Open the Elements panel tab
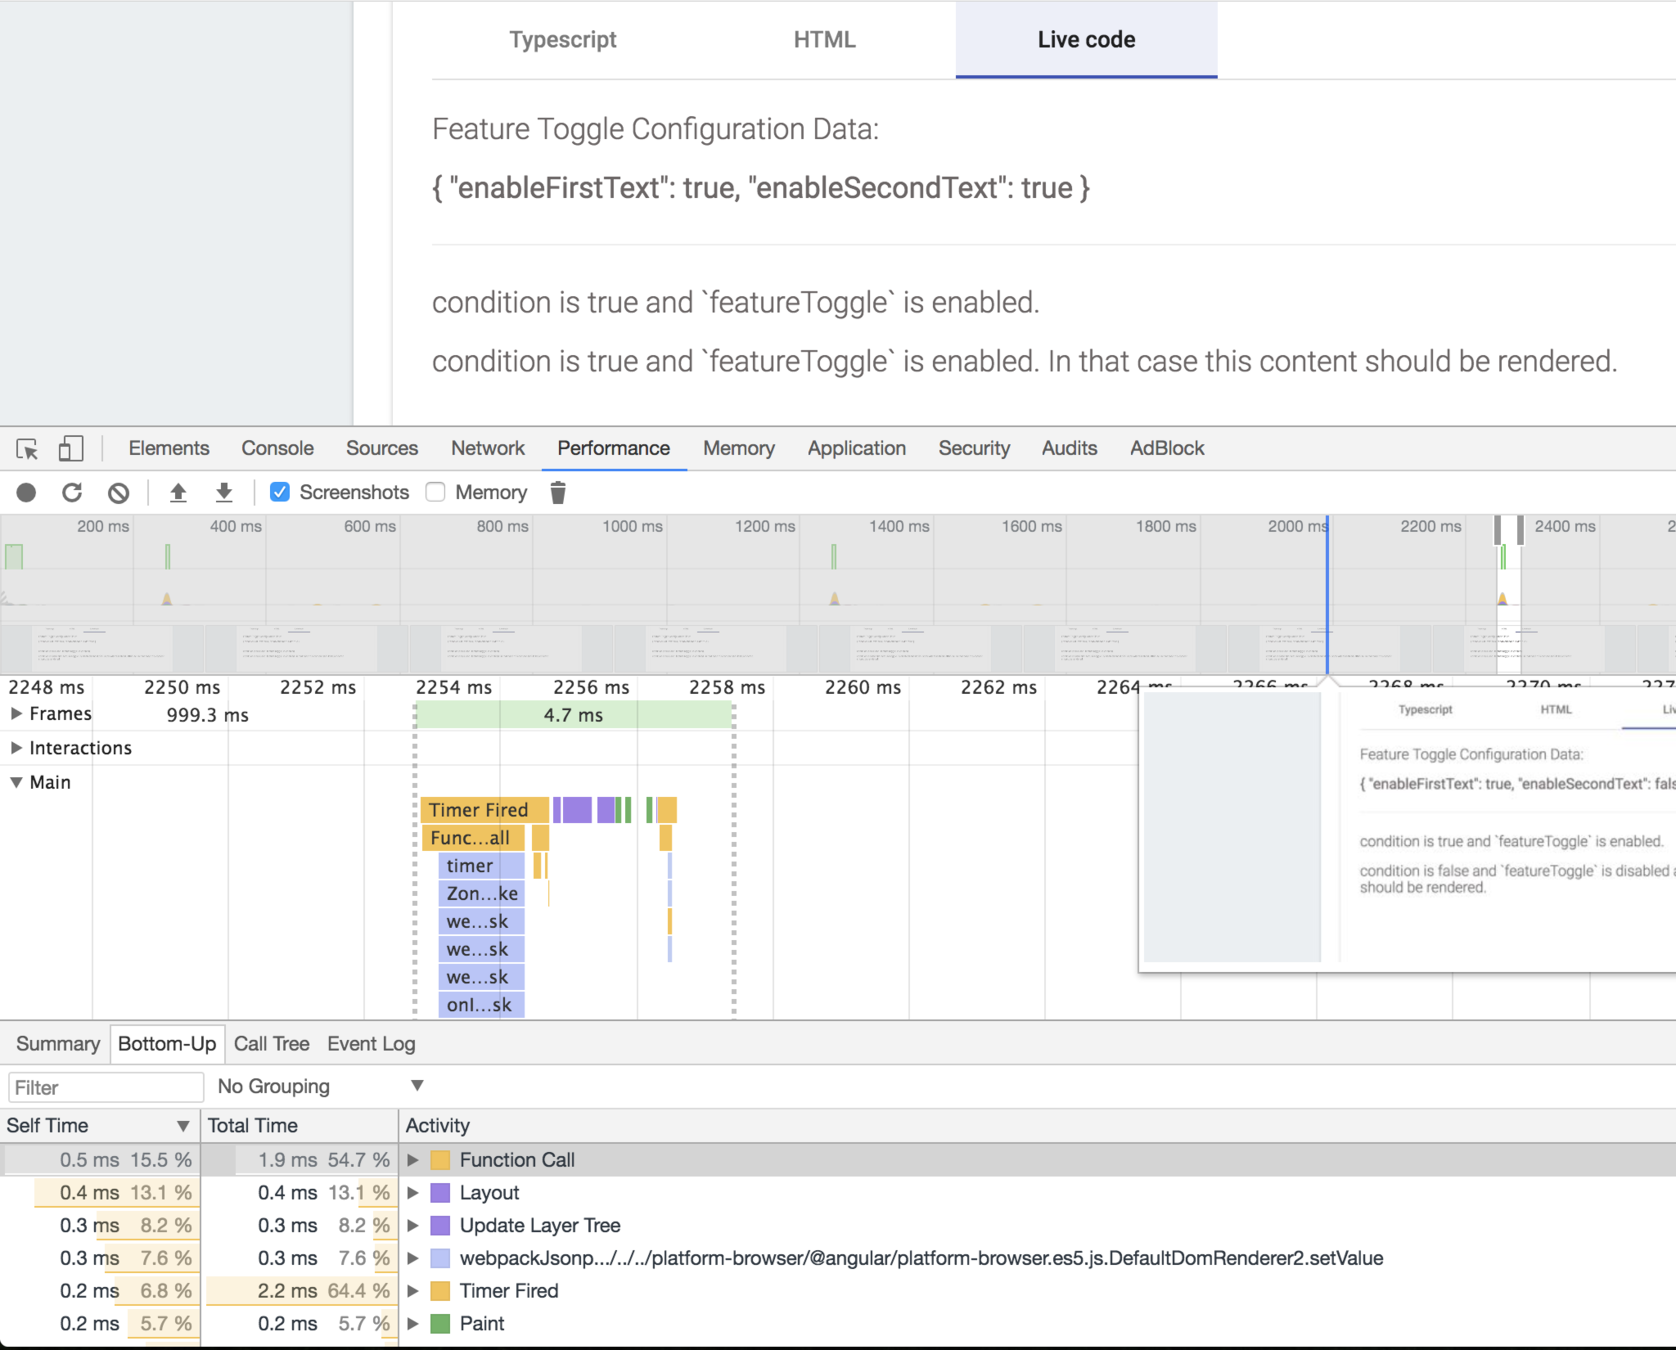The height and width of the screenshot is (1350, 1676). 169,449
